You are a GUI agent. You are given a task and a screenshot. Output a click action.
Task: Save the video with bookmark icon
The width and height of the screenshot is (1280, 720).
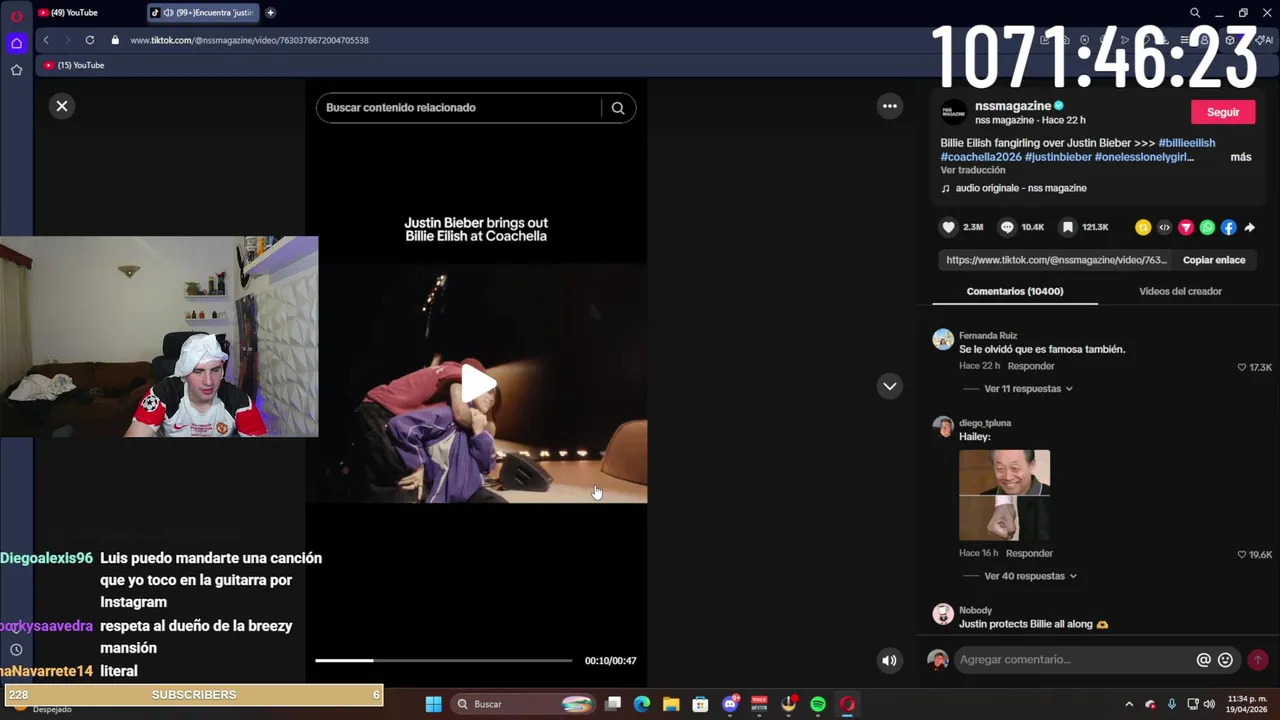[x=1068, y=227]
